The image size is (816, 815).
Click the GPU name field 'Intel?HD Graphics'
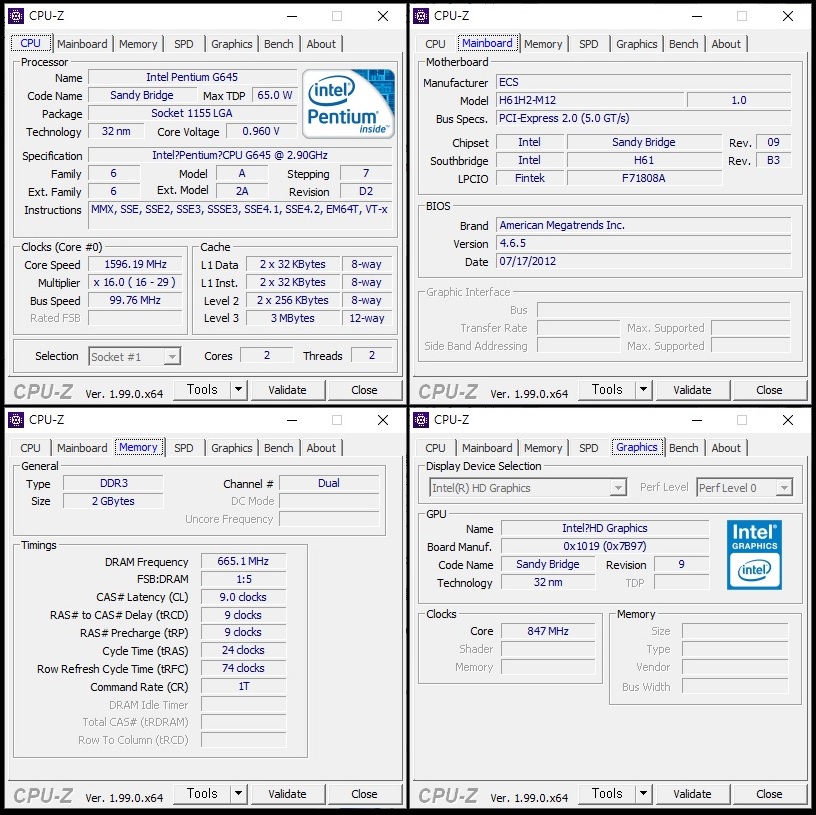coord(605,528)
